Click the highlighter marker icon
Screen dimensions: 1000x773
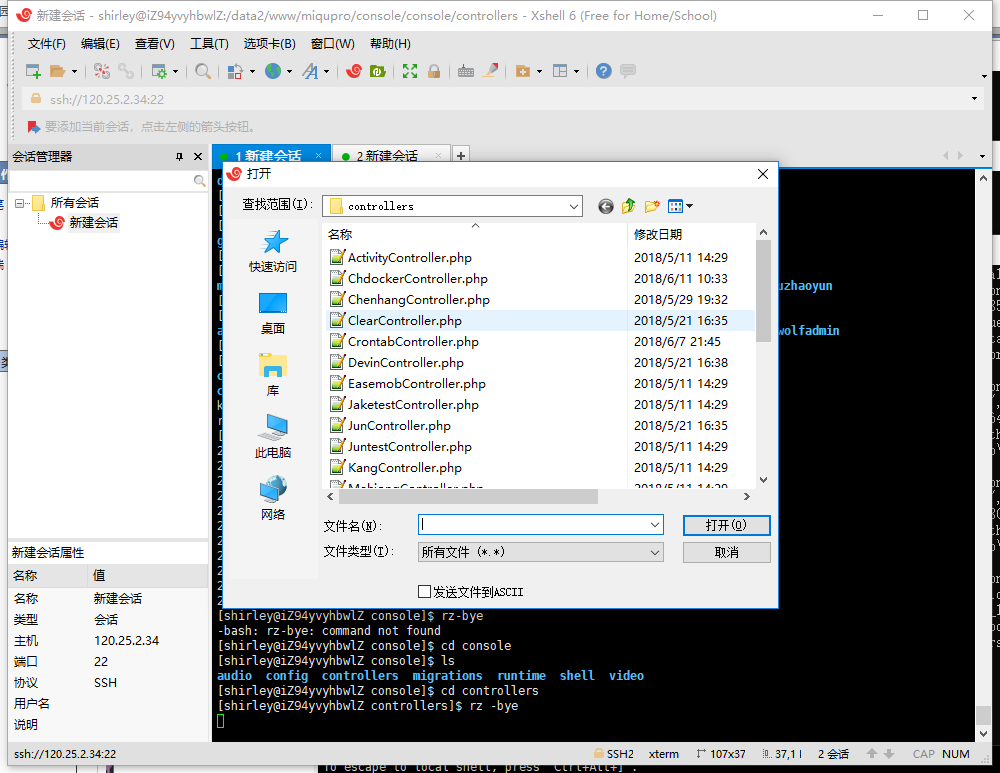point(490,71)
